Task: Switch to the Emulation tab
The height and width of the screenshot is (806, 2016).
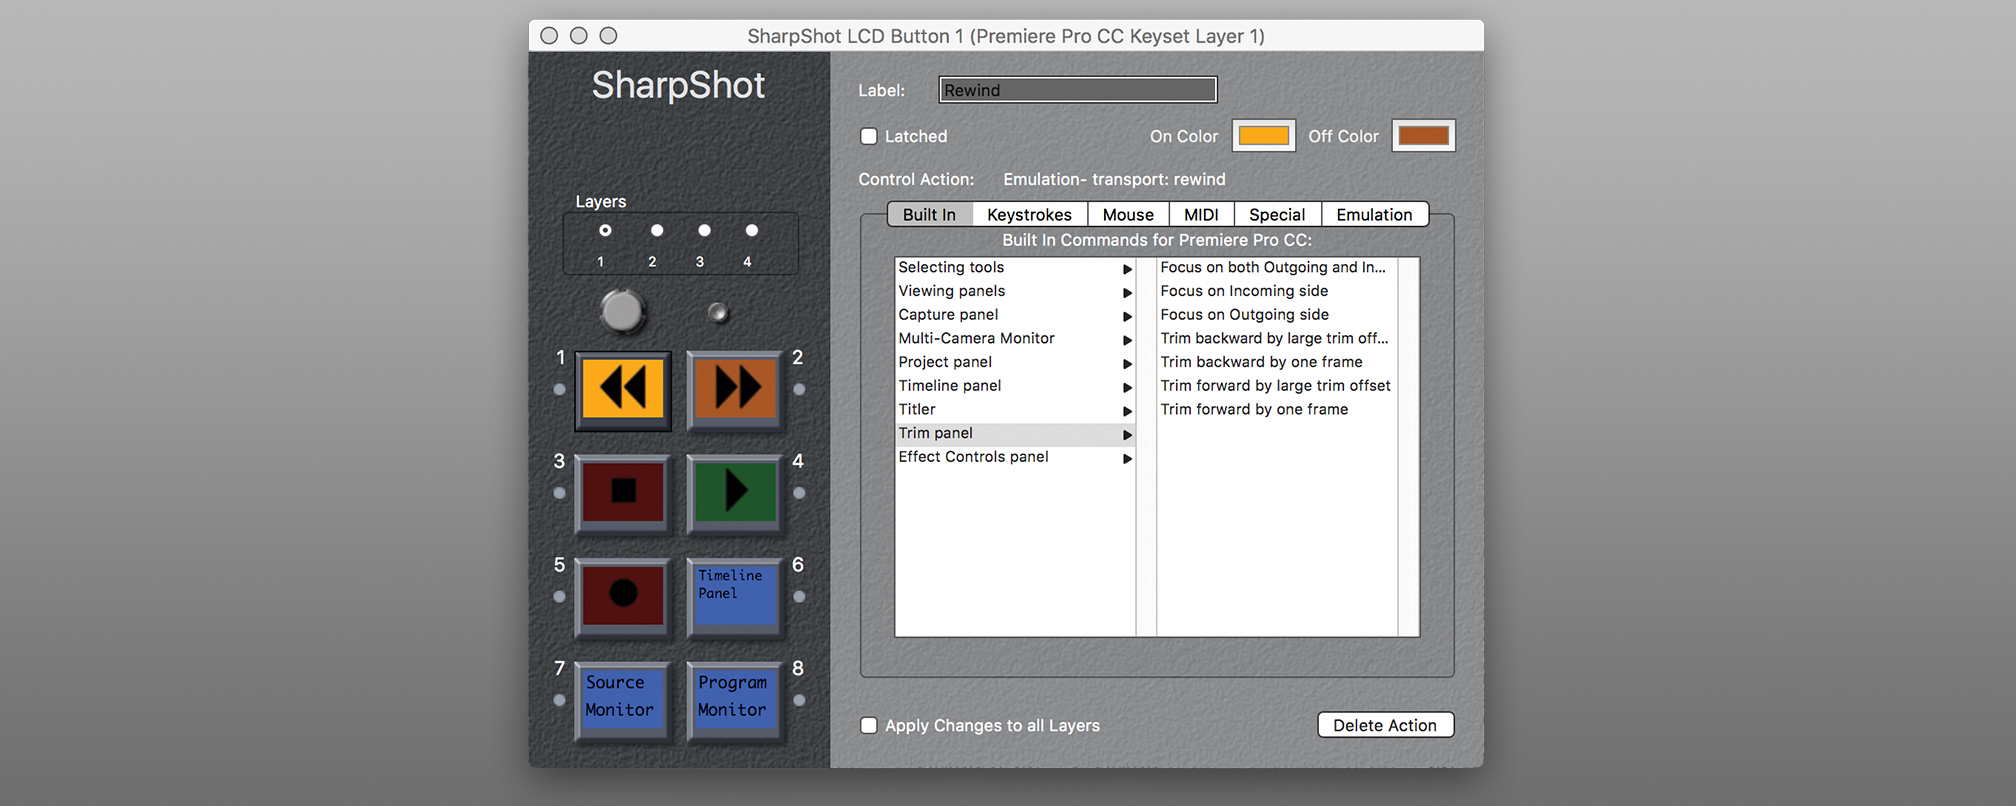Action: pos(1374,215)
